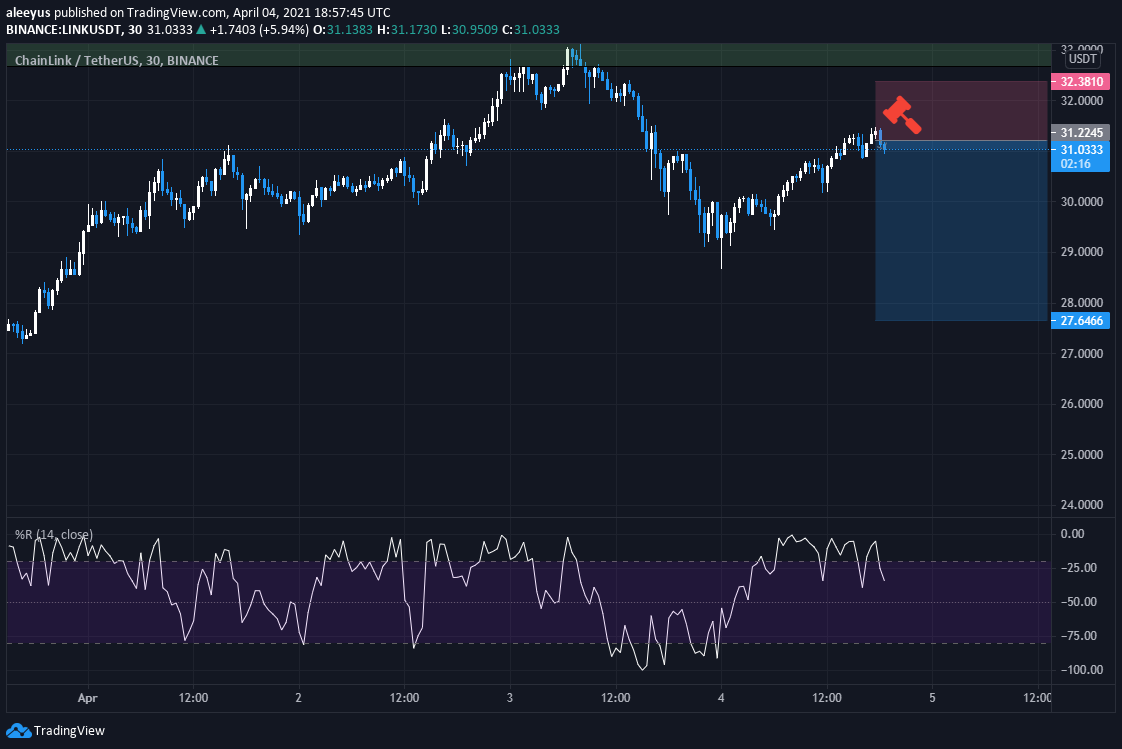This screenshot has width=1122, height=749.
Task: Click the O:31.1383 open value in header
Action: (343, 29)
